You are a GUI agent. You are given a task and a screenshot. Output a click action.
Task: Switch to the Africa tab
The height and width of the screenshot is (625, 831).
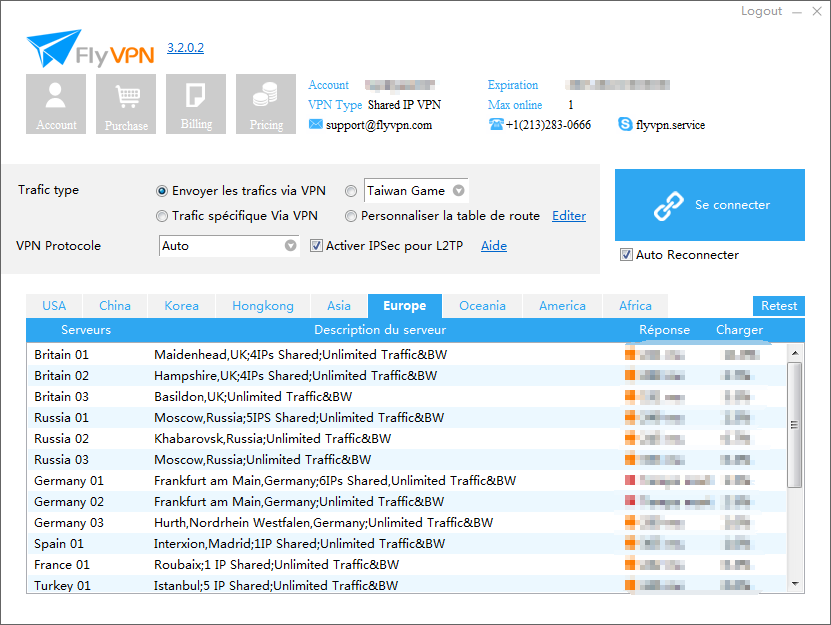635,306
